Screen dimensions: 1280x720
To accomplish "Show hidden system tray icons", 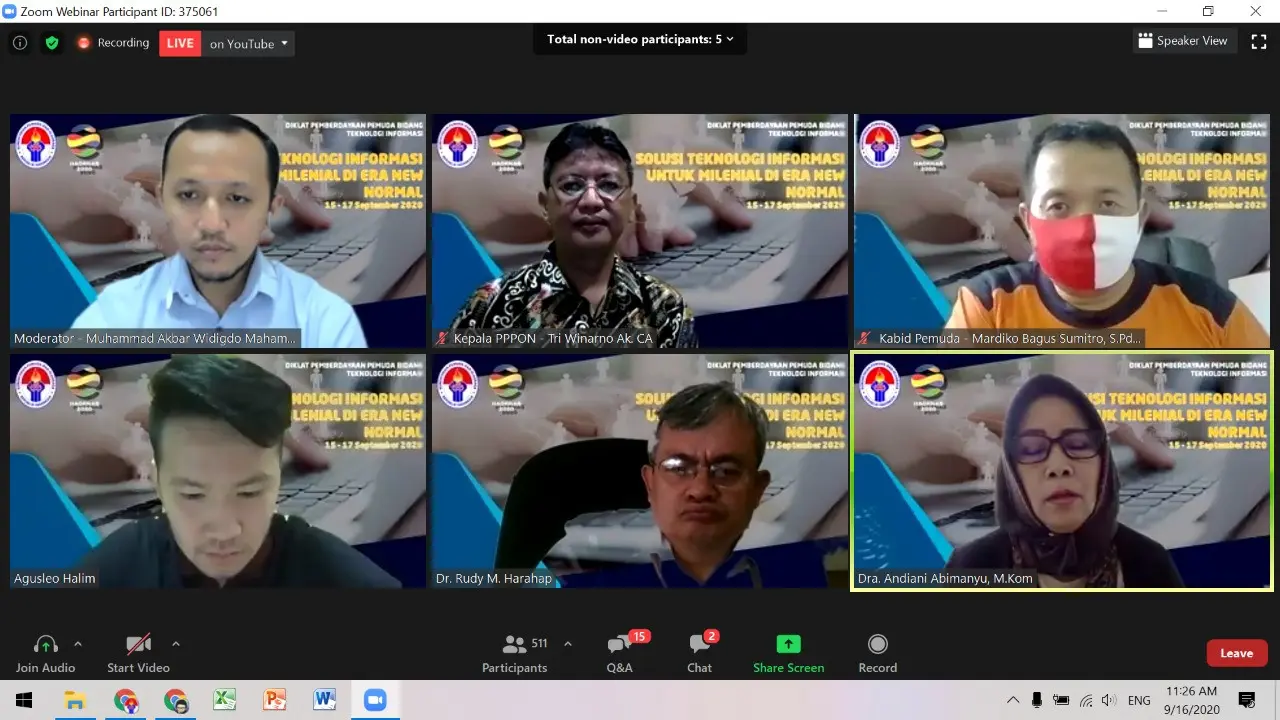I will point(1013,700).
